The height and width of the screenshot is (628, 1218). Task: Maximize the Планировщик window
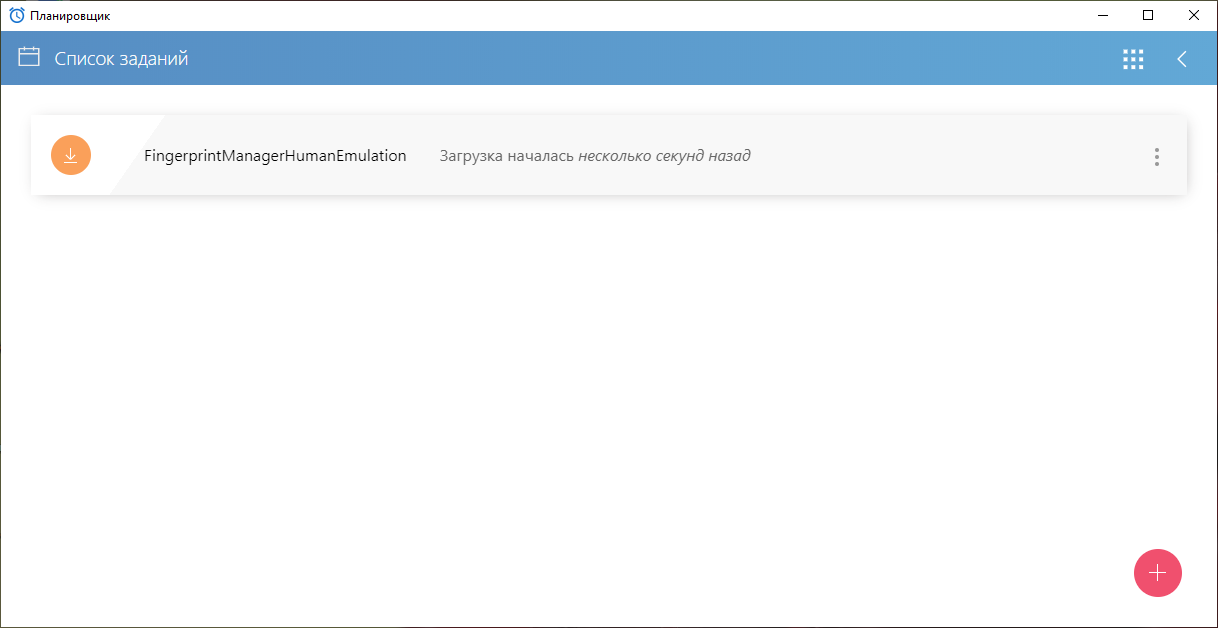pos(1148,15)
